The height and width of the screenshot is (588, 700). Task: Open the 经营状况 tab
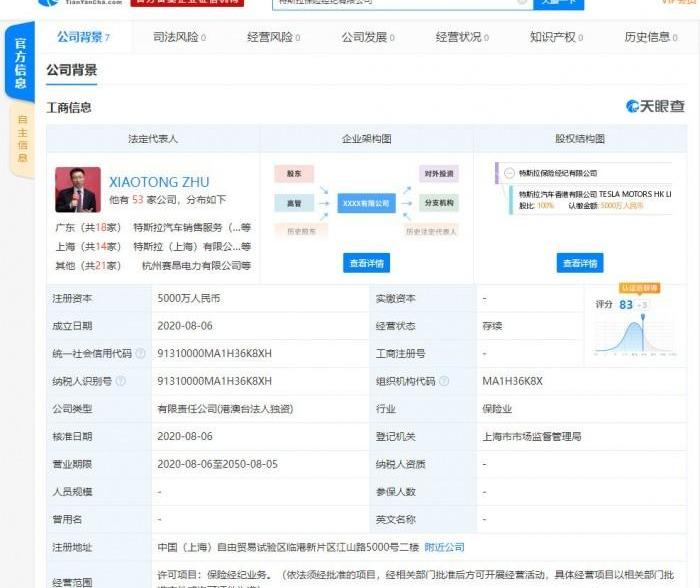[x=462, y=37]
